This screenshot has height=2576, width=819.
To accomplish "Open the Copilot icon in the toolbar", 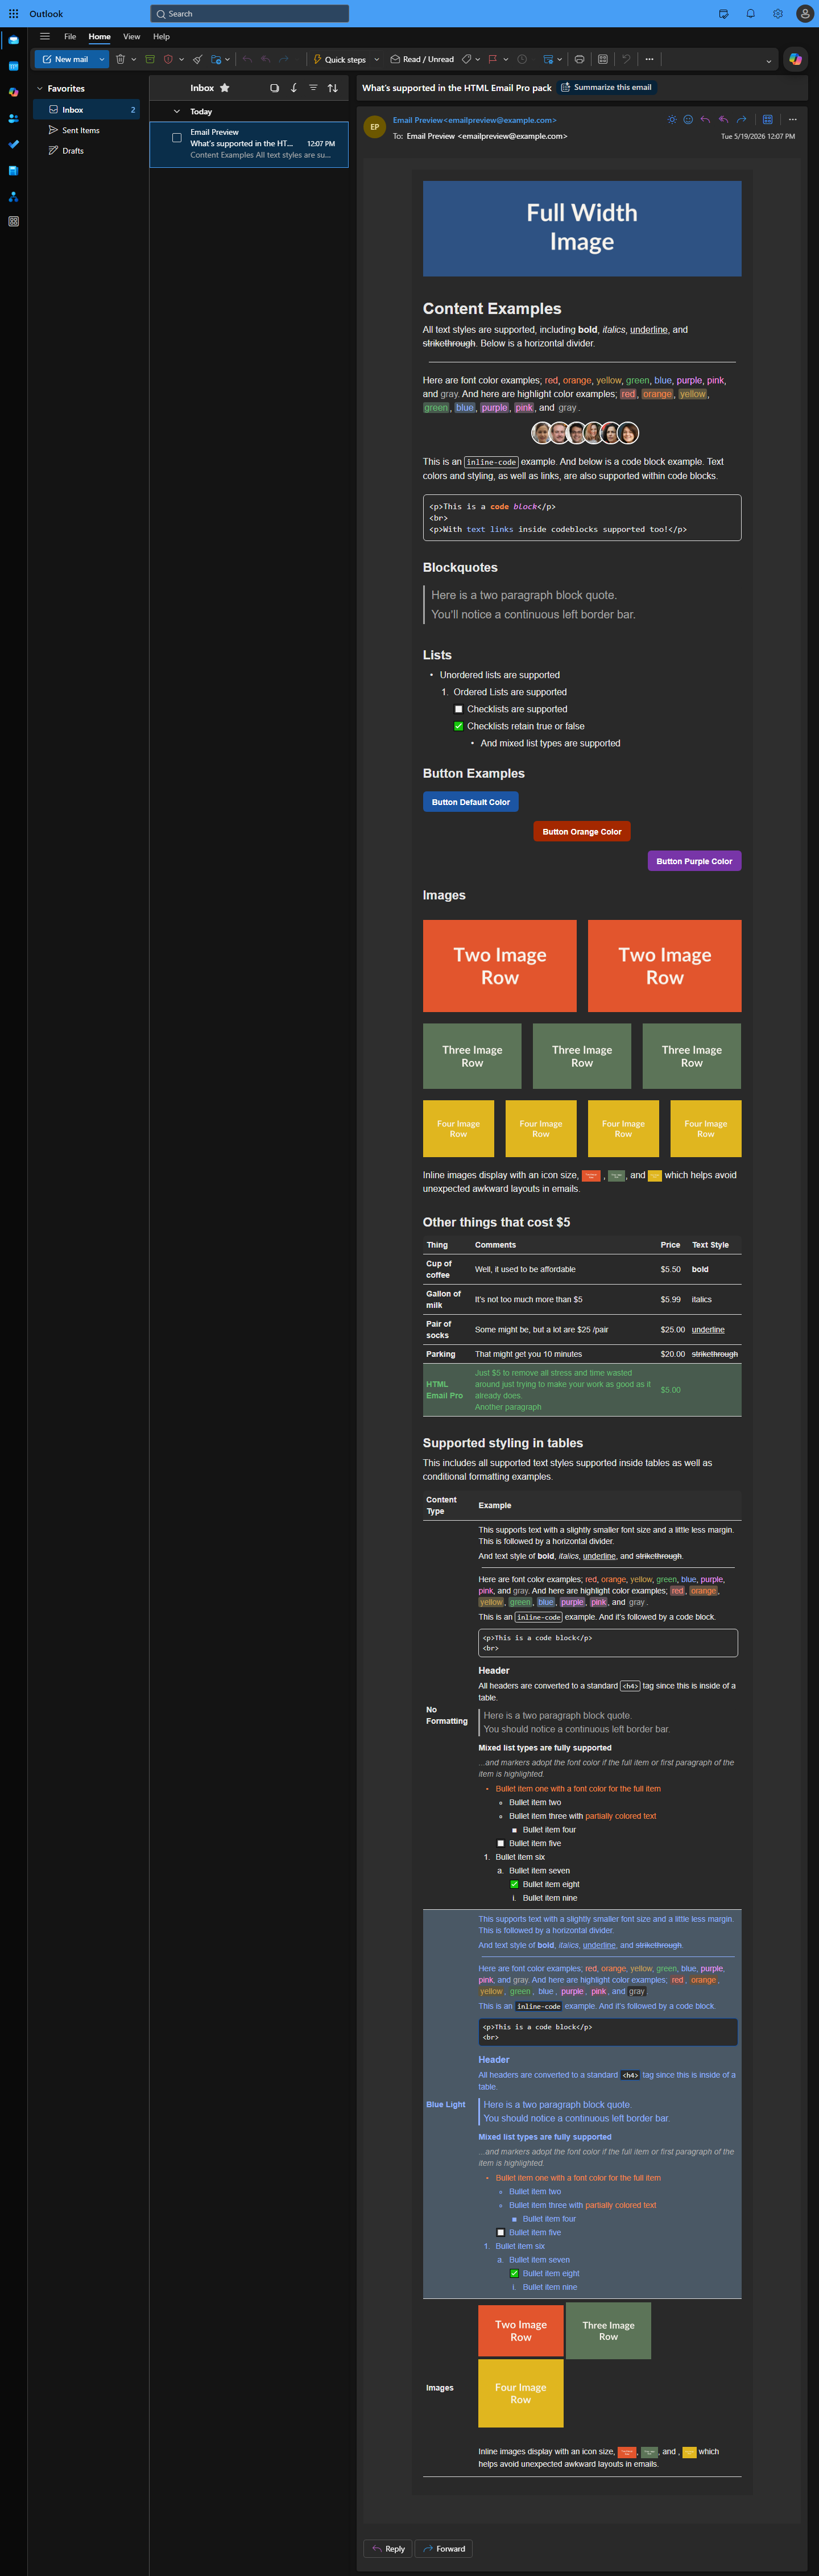I will 795,59.
